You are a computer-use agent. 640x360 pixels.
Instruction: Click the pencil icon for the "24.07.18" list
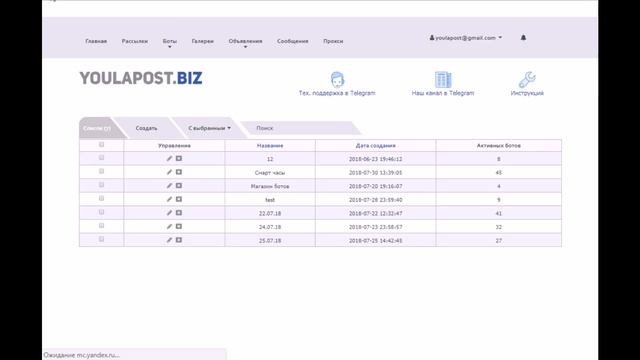coord(169,227)
